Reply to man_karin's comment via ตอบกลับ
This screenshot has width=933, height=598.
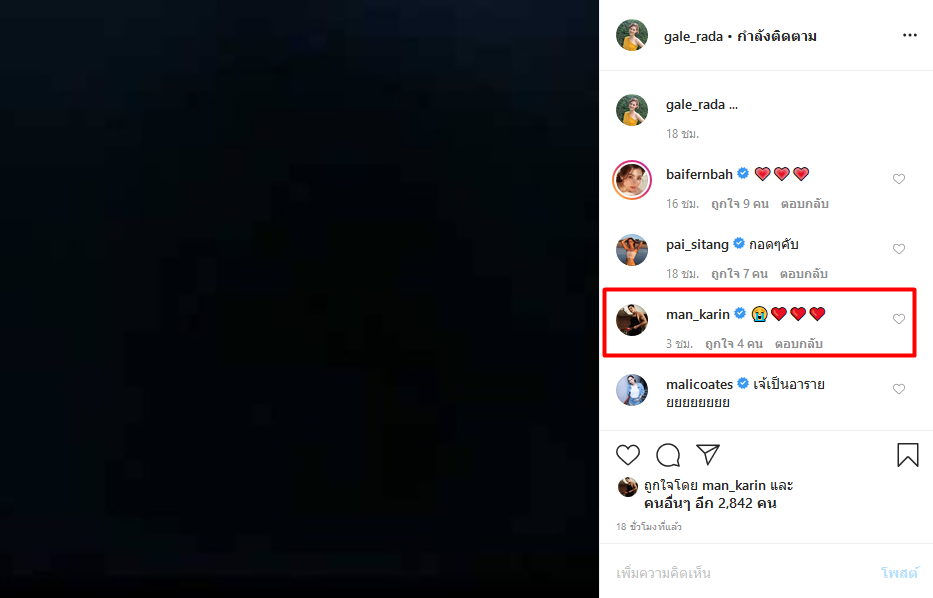pyautogui.click(x=799, y=344)
